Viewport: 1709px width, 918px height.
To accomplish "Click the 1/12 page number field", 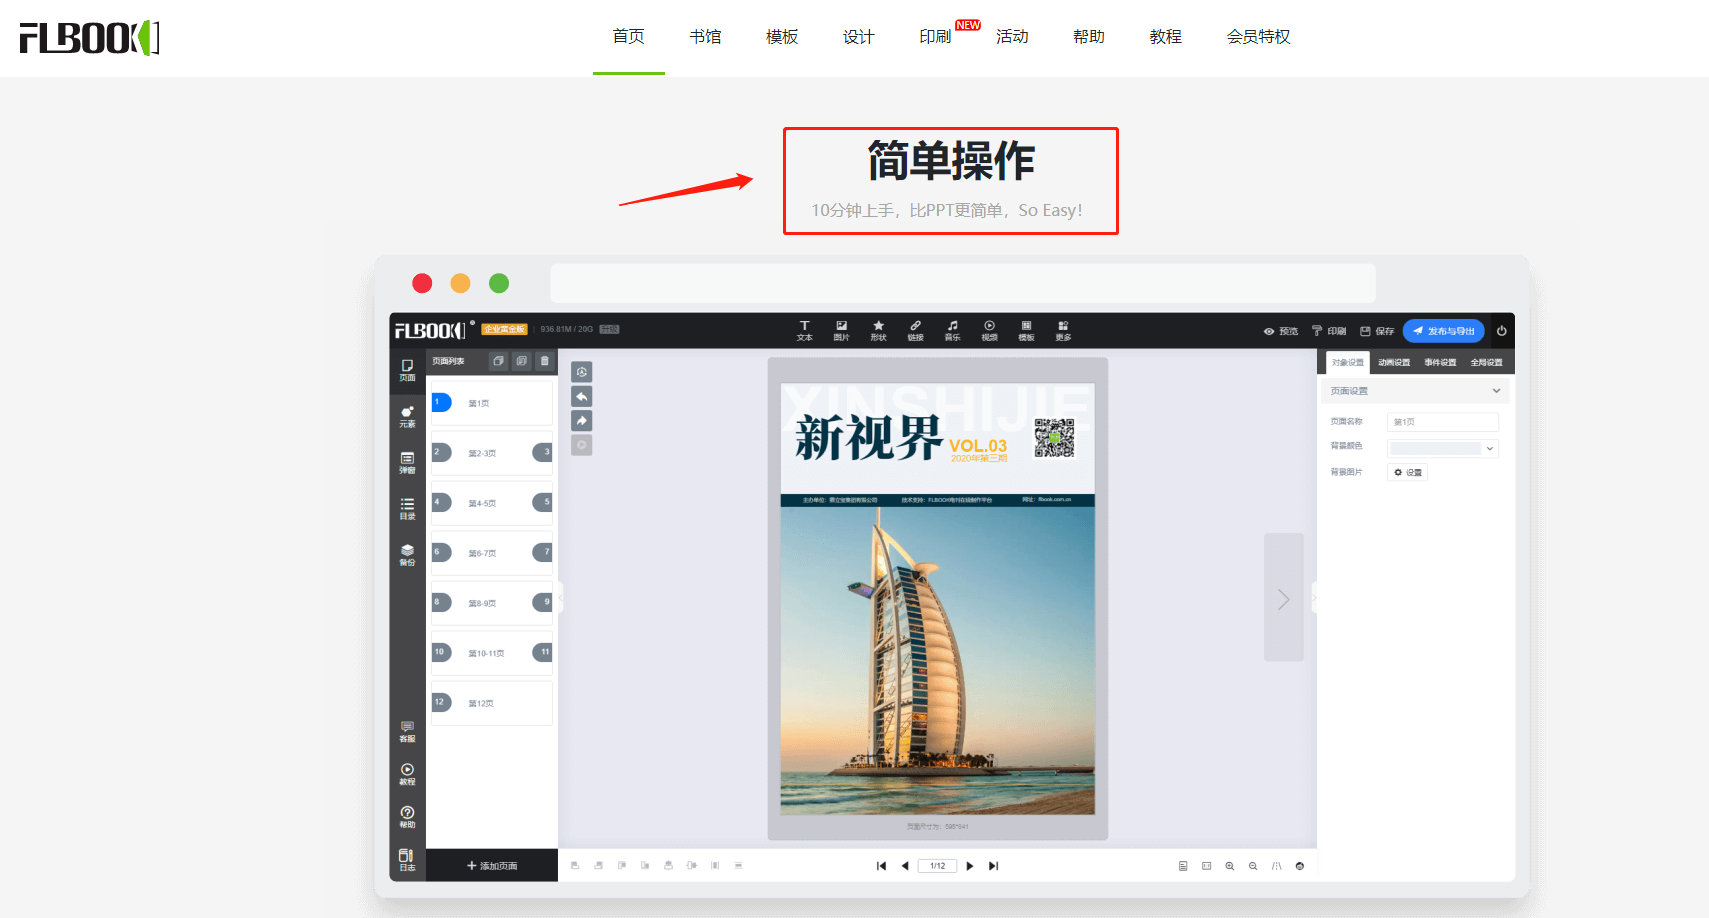I will pyautogui.click(x=937, y=866).
